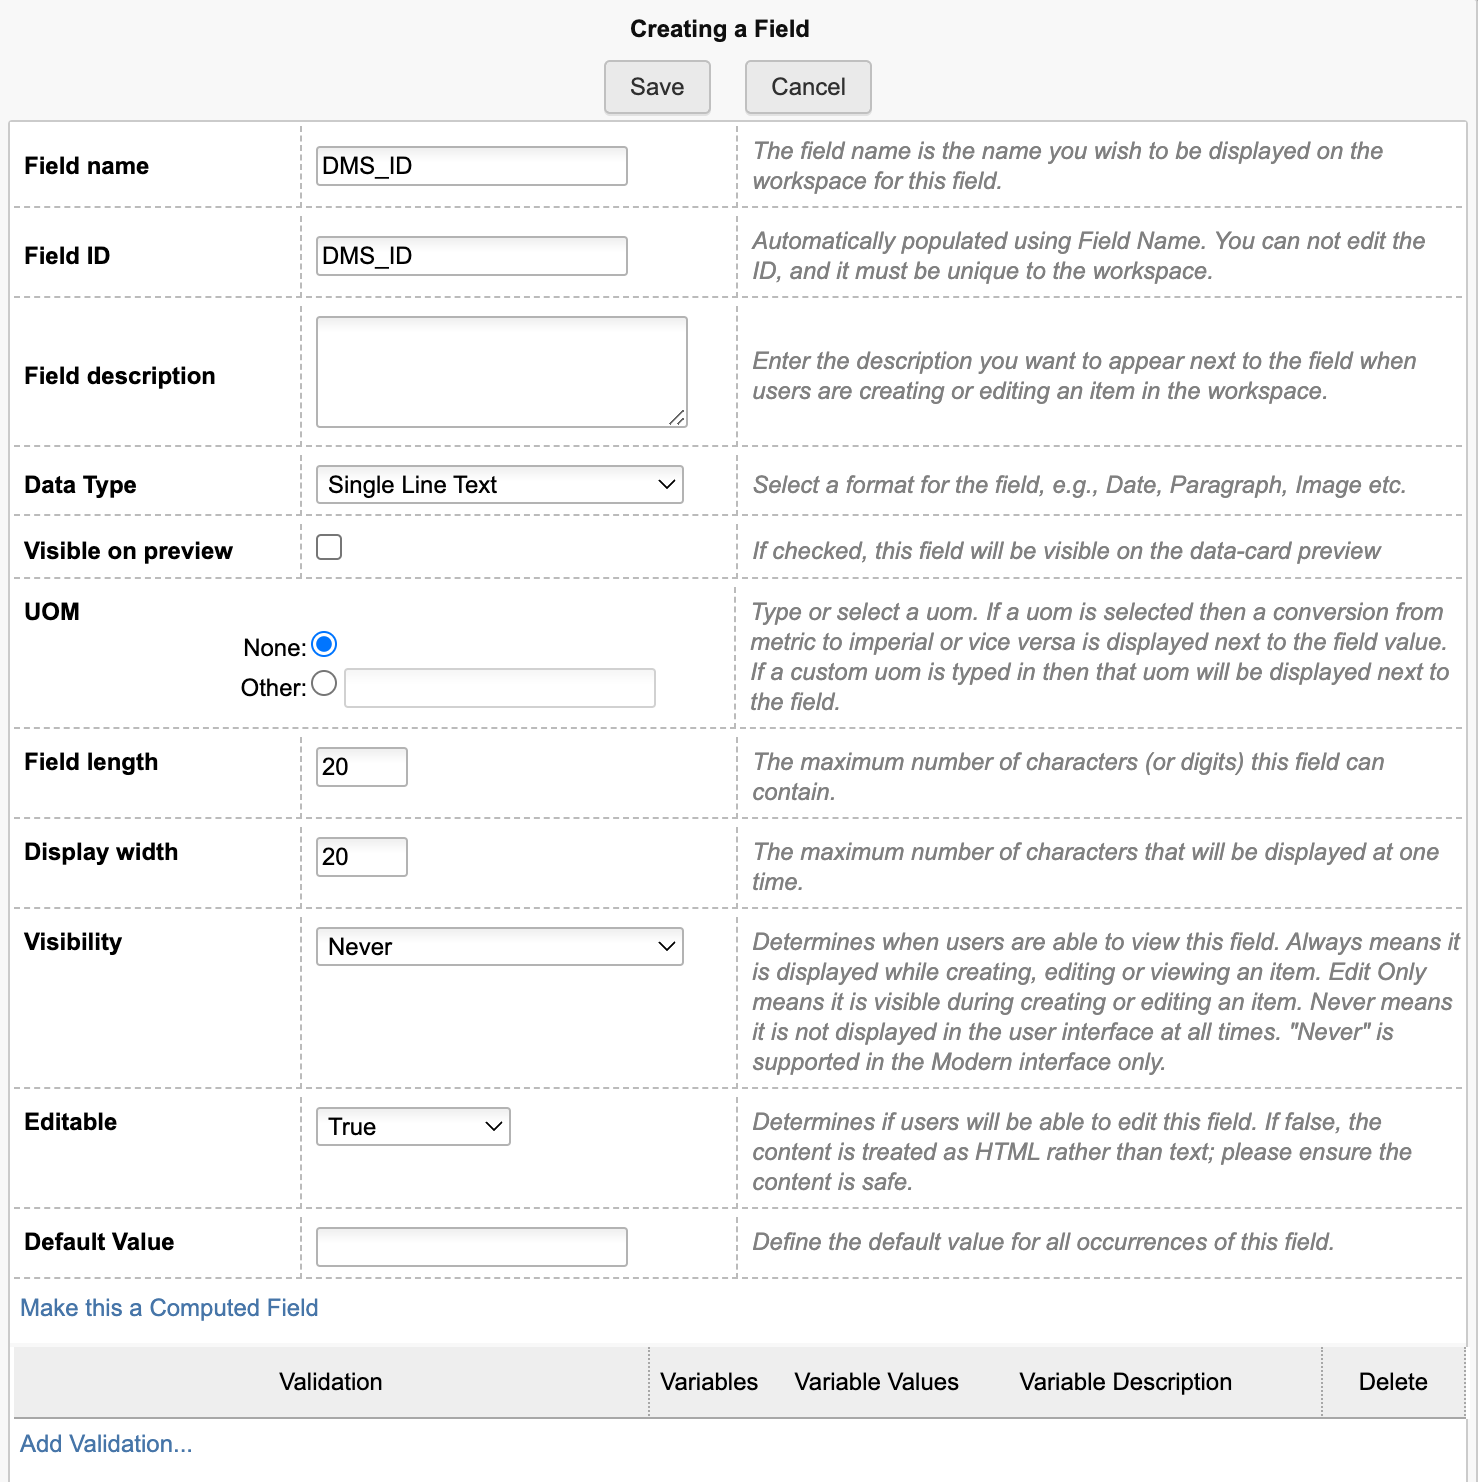Open the Data Type dropdown
1478x1482 pixels.
[x=499, y=485]
